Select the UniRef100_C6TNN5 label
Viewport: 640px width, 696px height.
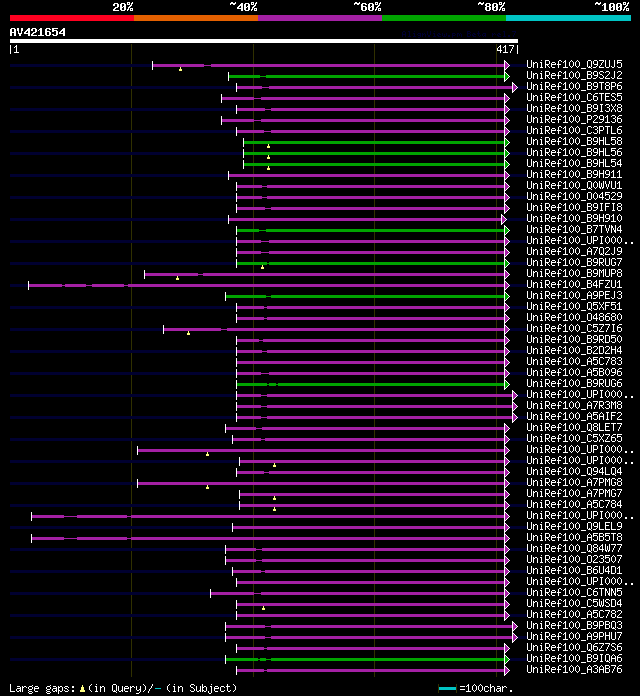tap(574, 592)
